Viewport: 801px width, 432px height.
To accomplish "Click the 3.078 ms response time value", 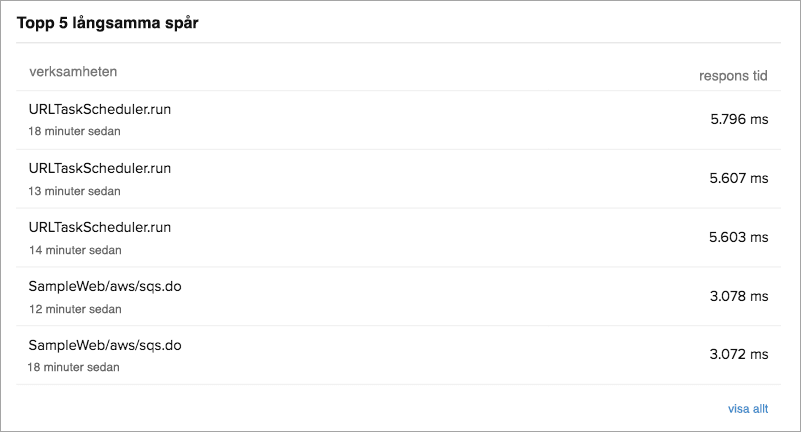I will [x=739, y=296].
